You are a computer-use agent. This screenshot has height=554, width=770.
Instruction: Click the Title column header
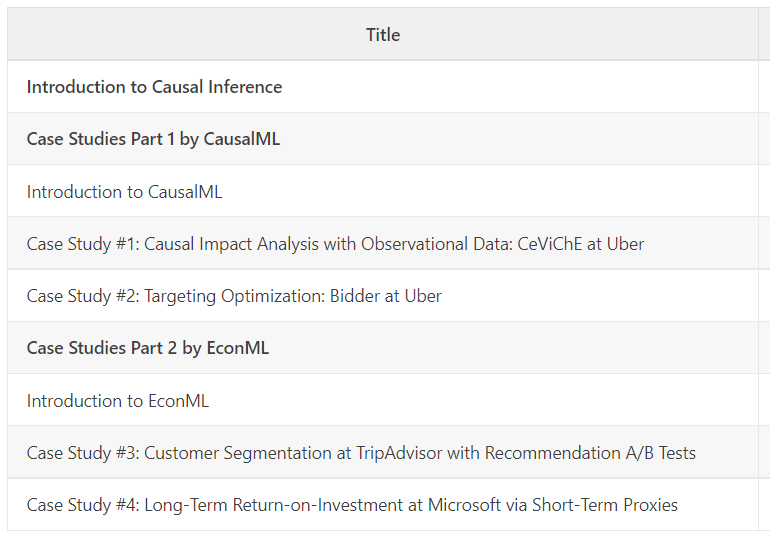pos(382,35)
